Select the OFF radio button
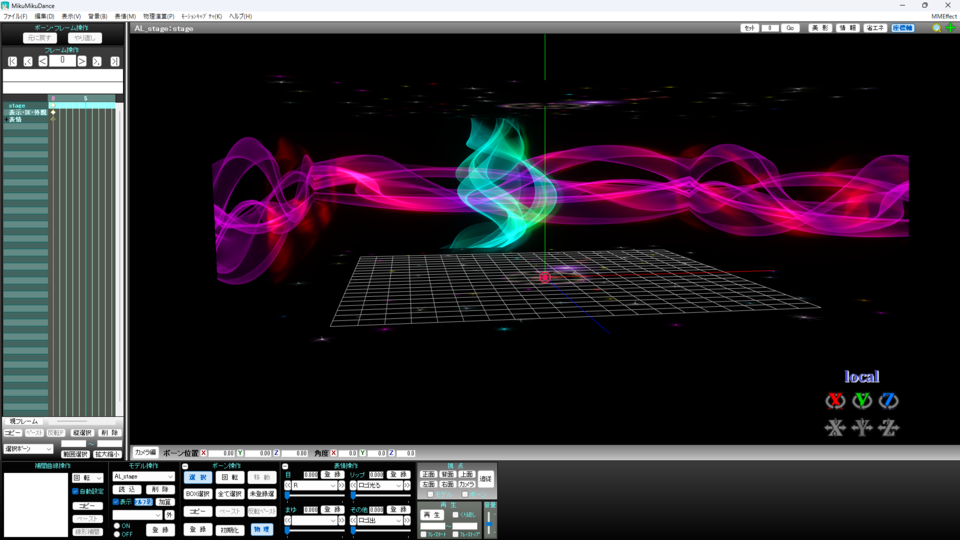 (116, 534)
